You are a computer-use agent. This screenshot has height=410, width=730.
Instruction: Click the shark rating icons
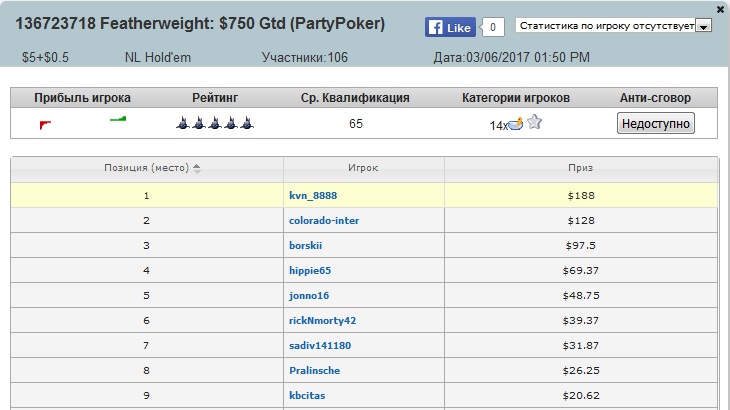(x=215, y=123)
